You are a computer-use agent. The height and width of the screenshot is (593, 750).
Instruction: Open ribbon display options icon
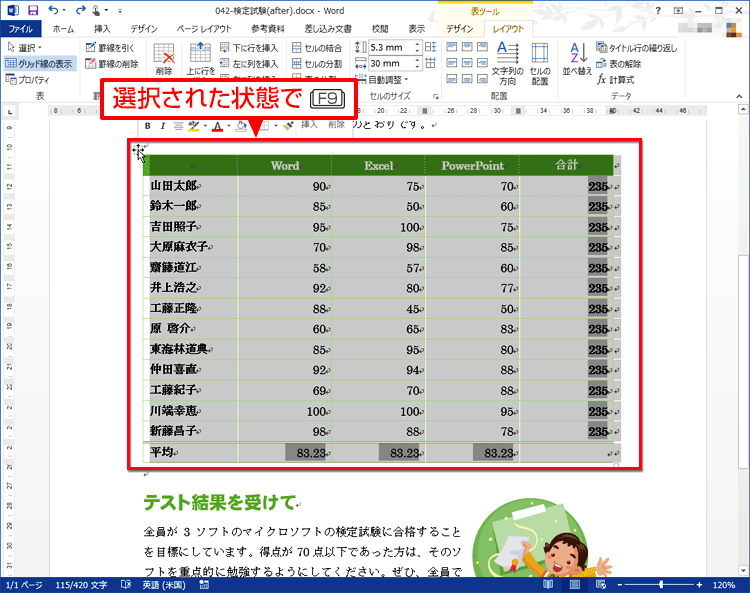click(x=678, y=11)
